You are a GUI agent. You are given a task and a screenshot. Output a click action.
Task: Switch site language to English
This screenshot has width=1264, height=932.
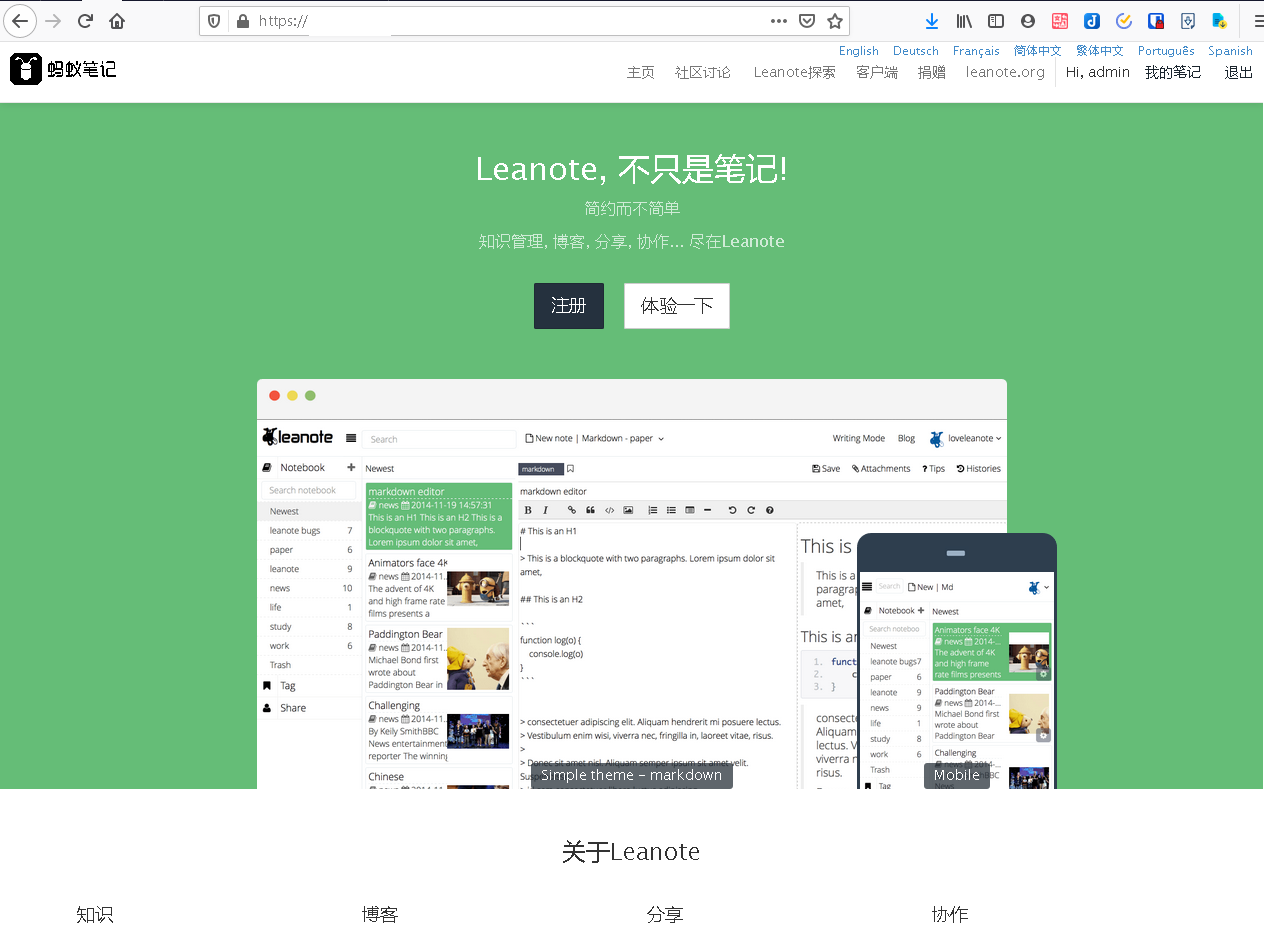[859, 51]
